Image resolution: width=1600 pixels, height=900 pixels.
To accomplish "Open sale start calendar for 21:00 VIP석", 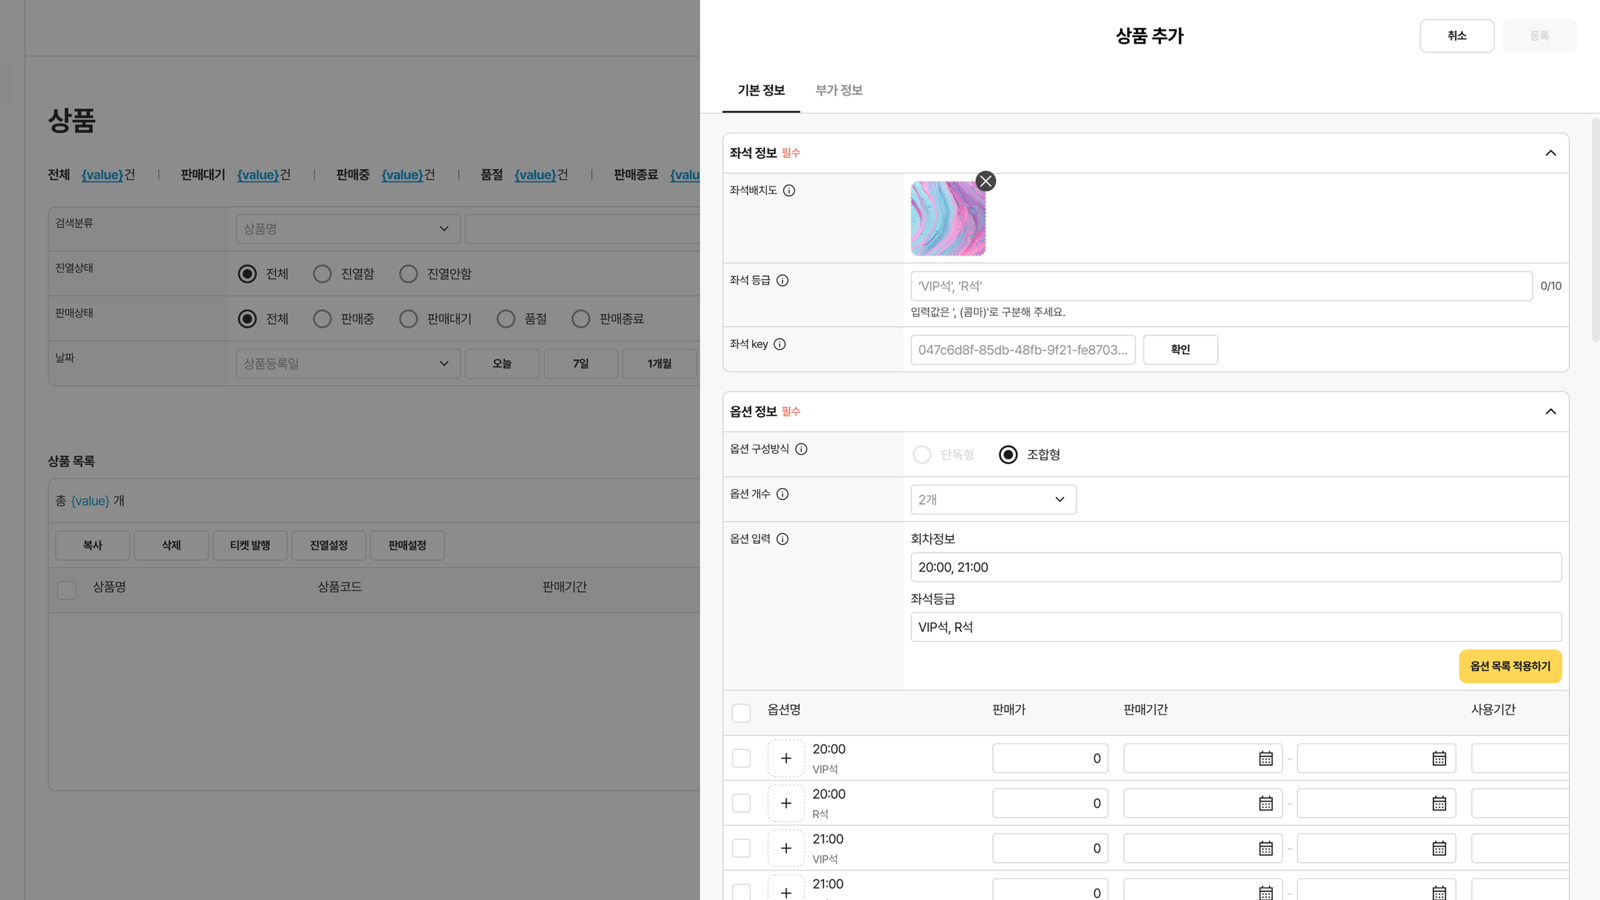I will click(1266, 848).
